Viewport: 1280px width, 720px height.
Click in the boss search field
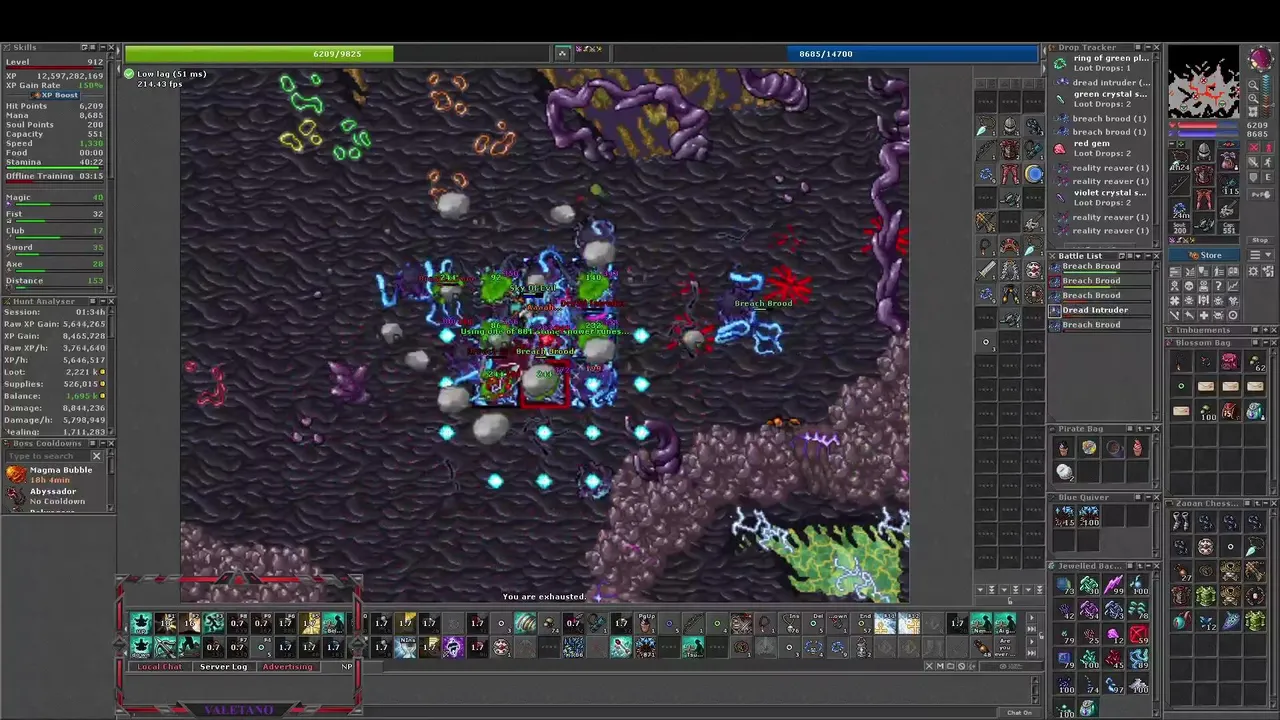click(x=47, y=456)
